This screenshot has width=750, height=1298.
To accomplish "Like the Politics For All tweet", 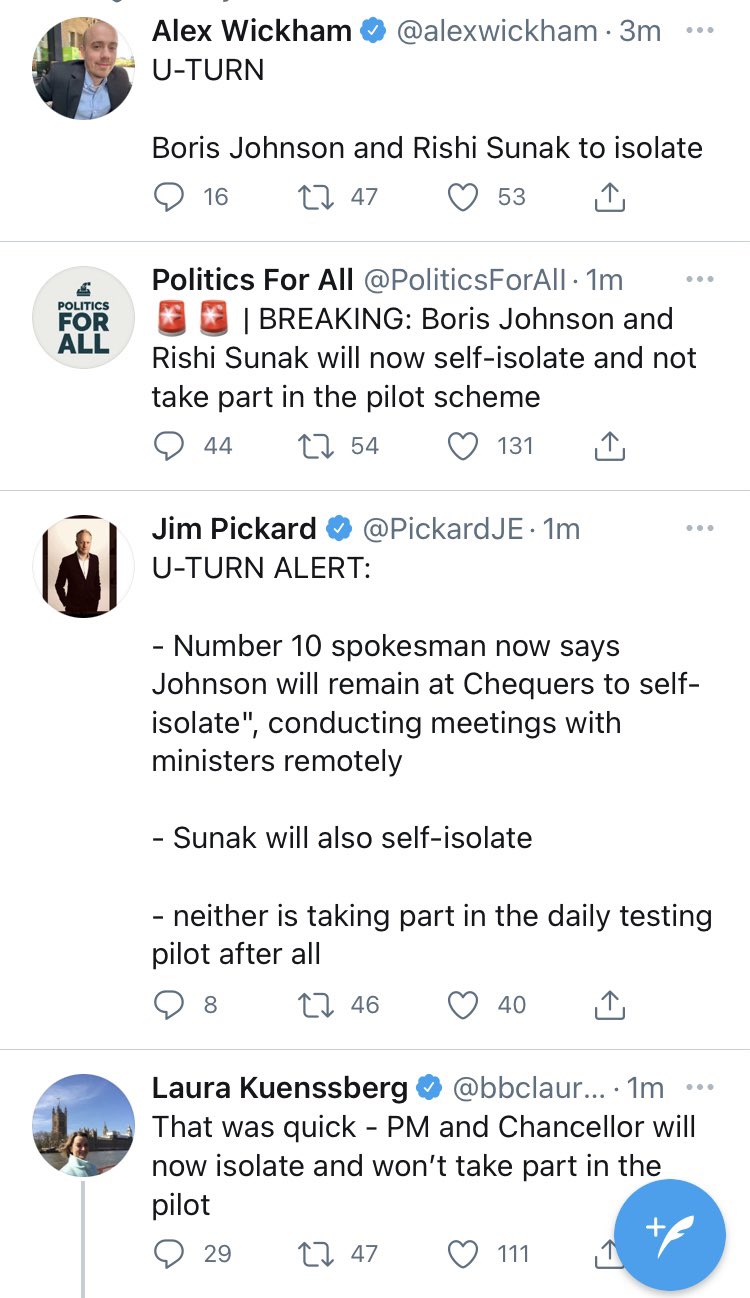I will pos(462,446).
